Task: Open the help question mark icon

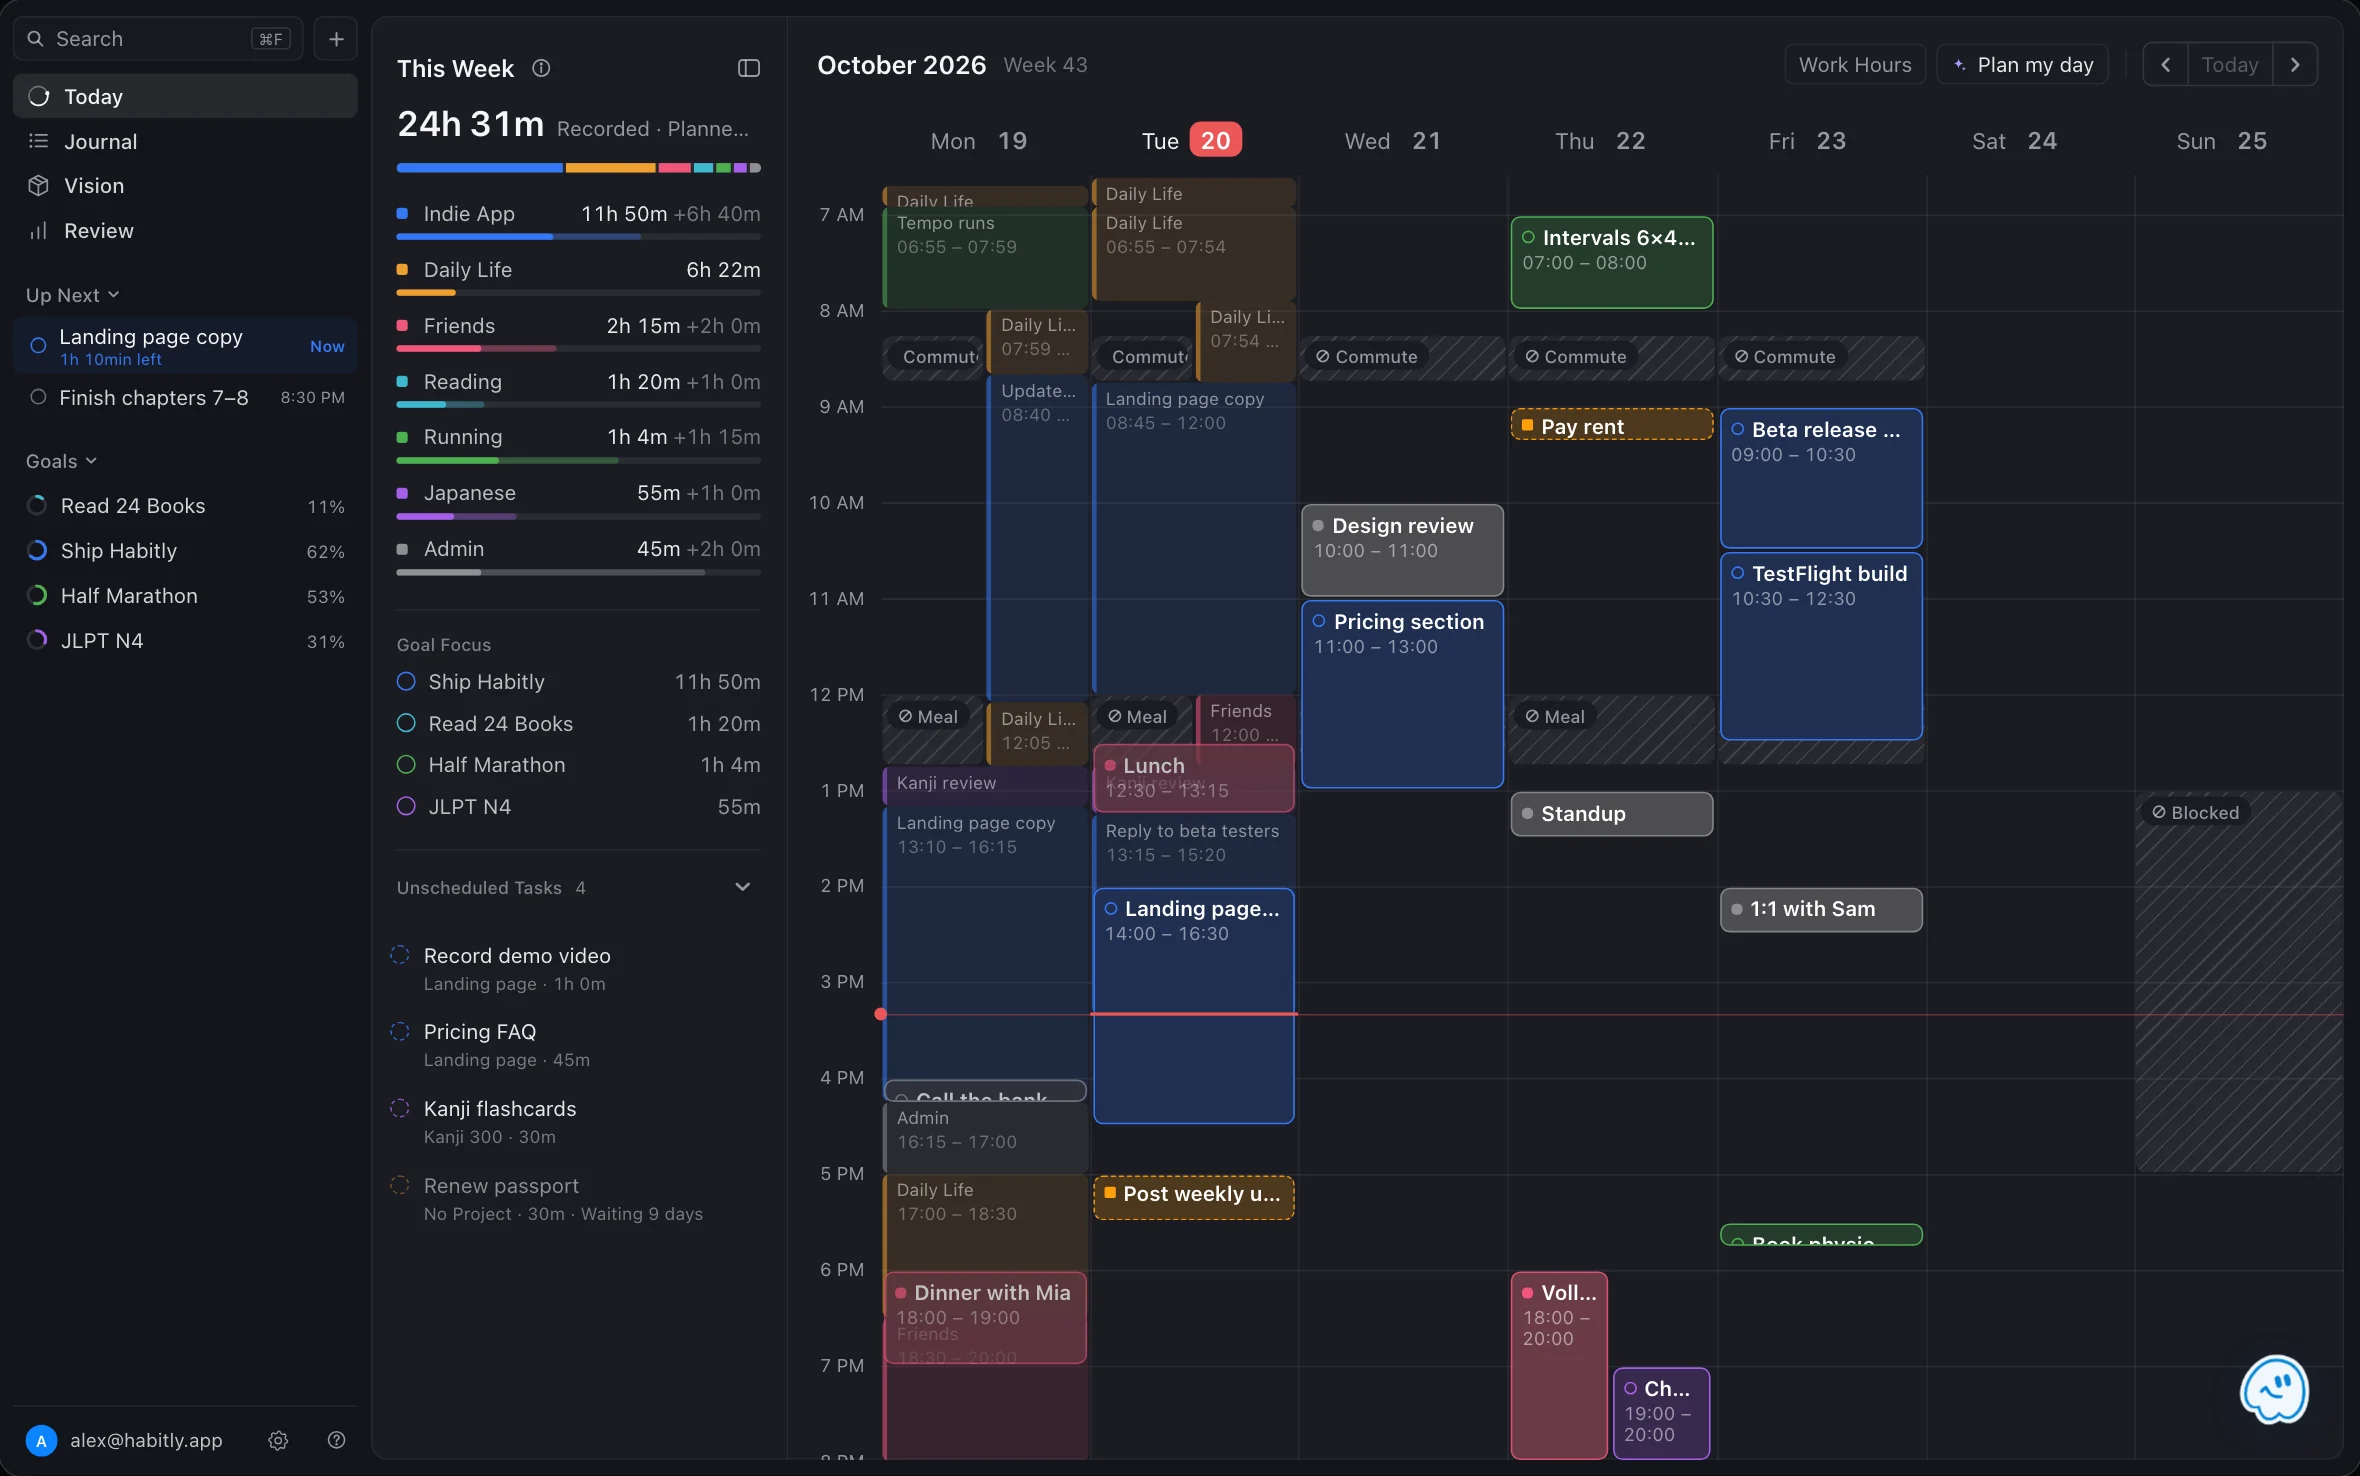Action: pos(336,1440)
